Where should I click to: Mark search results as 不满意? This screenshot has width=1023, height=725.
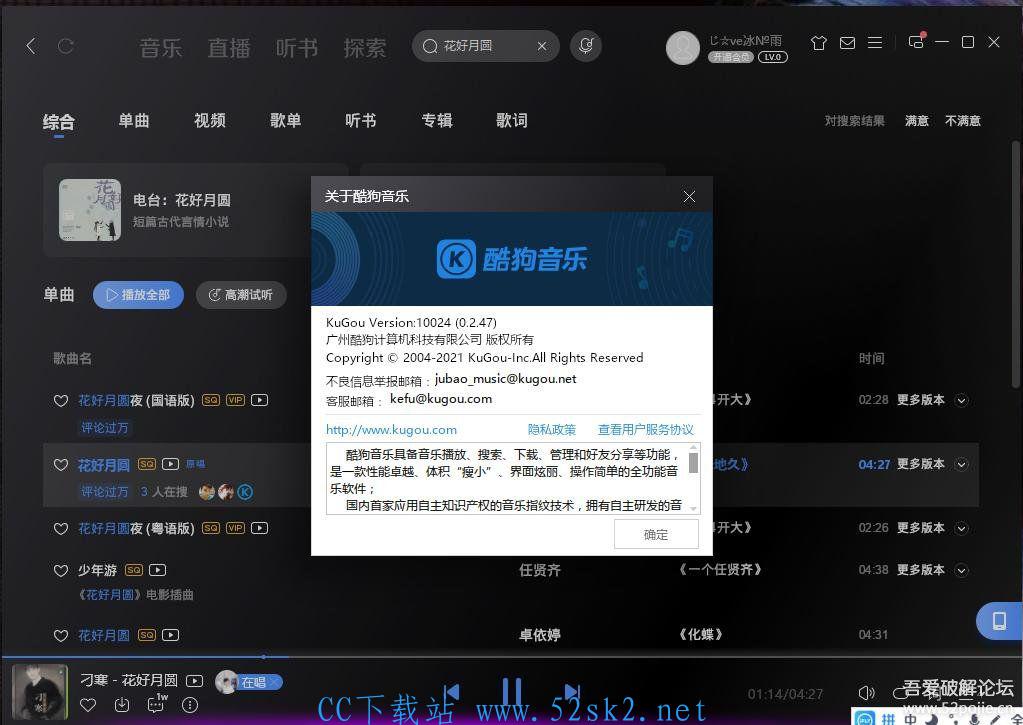(963, 121)
